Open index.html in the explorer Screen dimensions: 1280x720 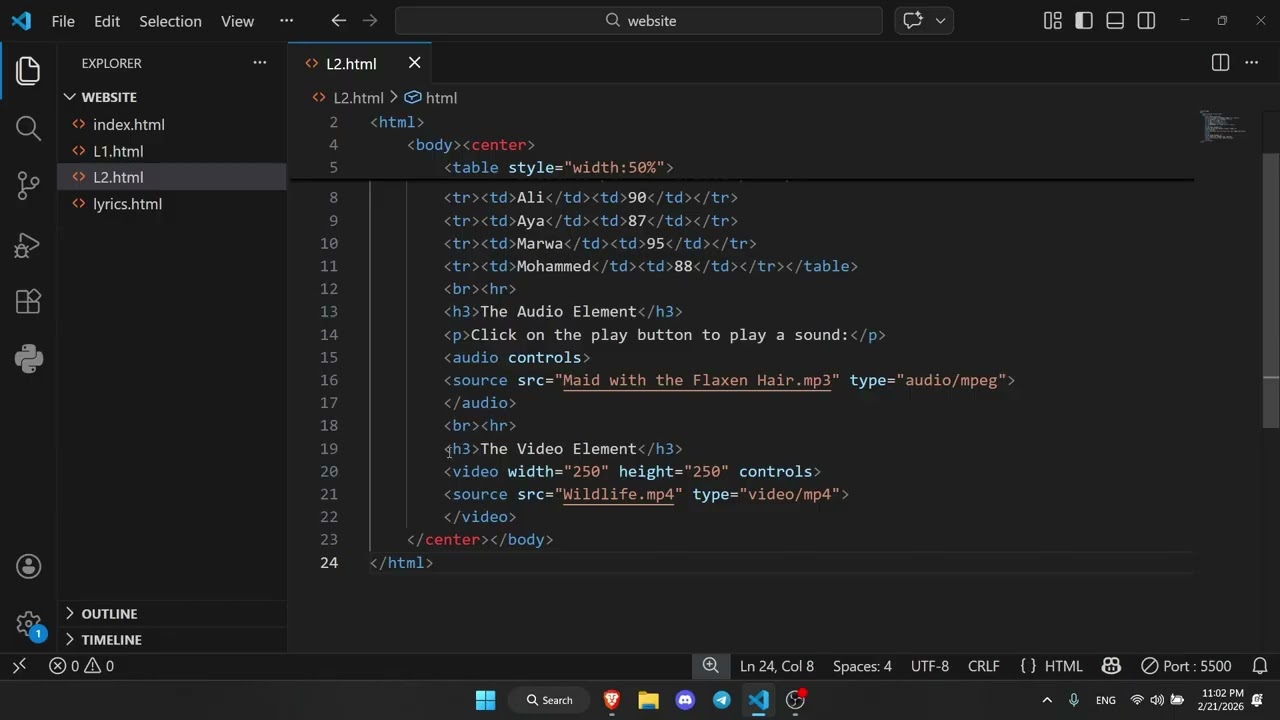tap(172, 125)
